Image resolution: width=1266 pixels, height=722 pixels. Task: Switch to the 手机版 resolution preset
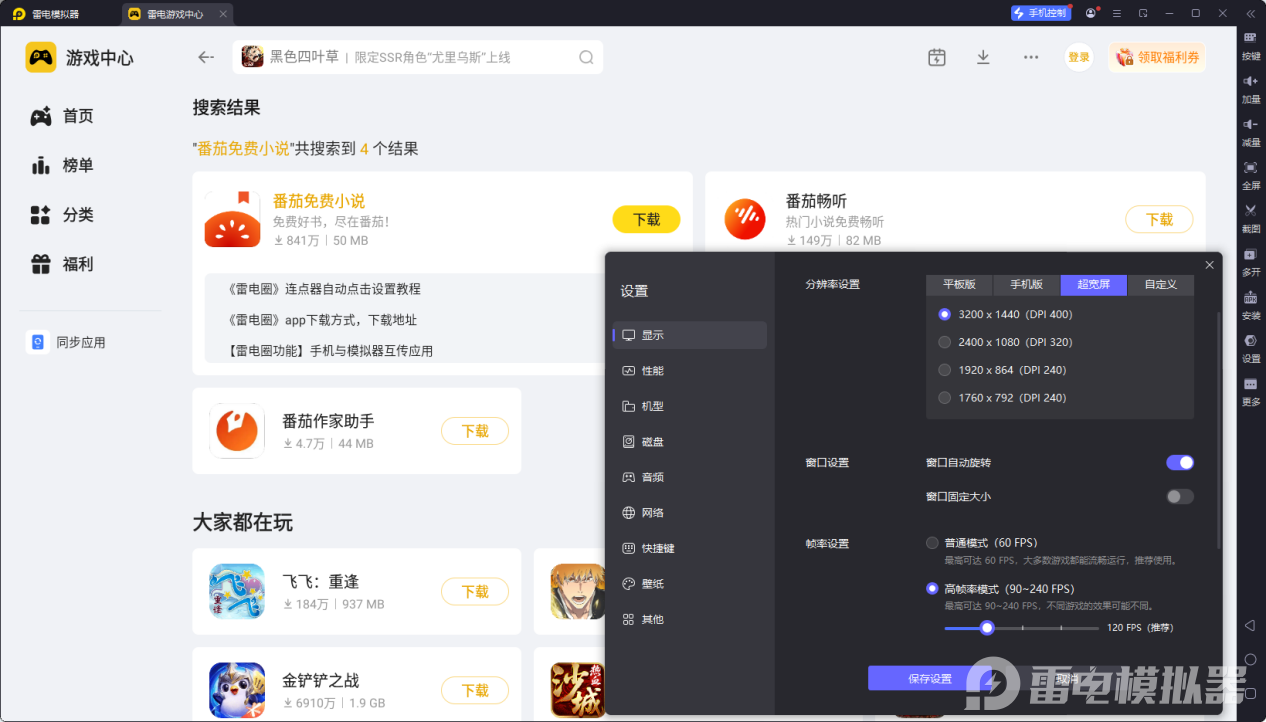[1025, 284]
